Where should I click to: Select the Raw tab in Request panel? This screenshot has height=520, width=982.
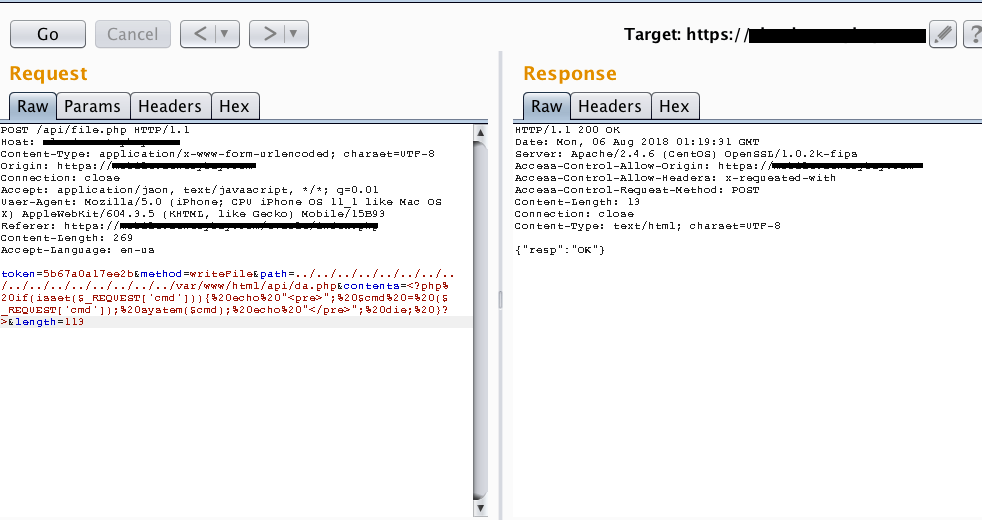point(32,106)
